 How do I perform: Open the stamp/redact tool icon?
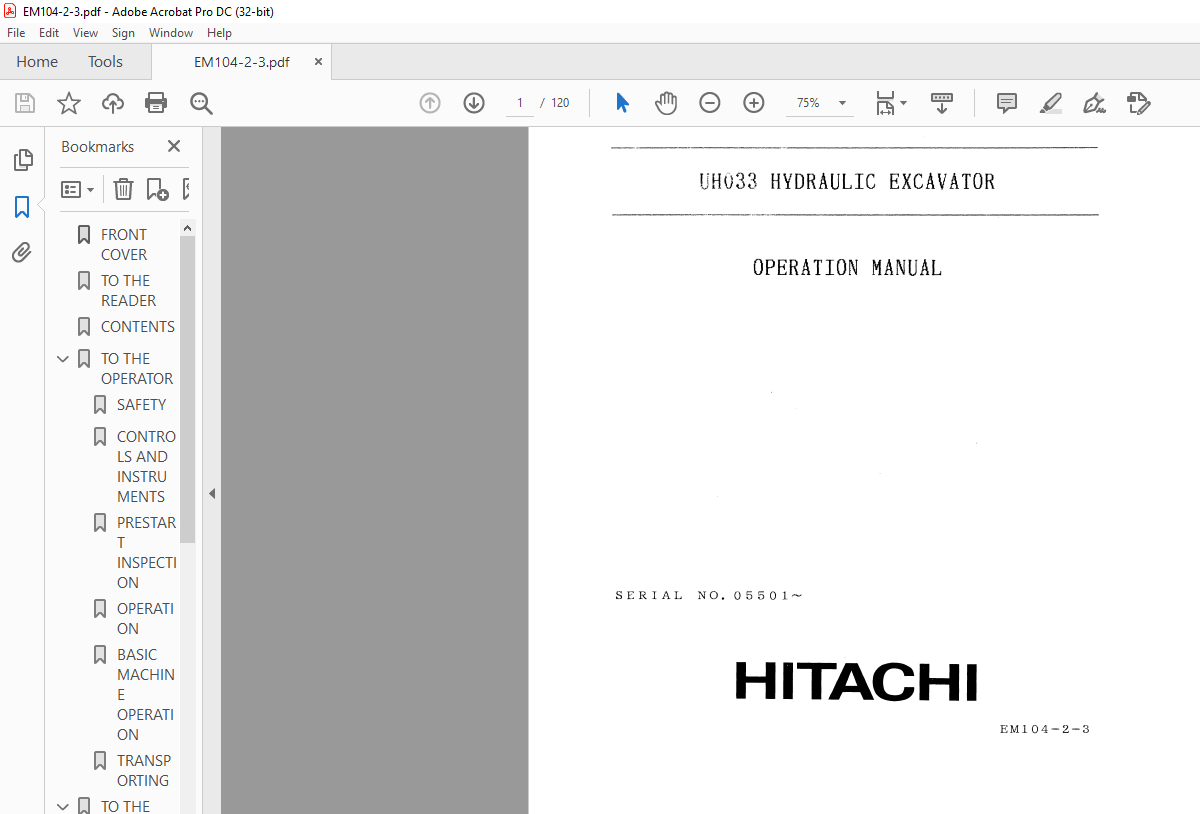coord(1138,103)
